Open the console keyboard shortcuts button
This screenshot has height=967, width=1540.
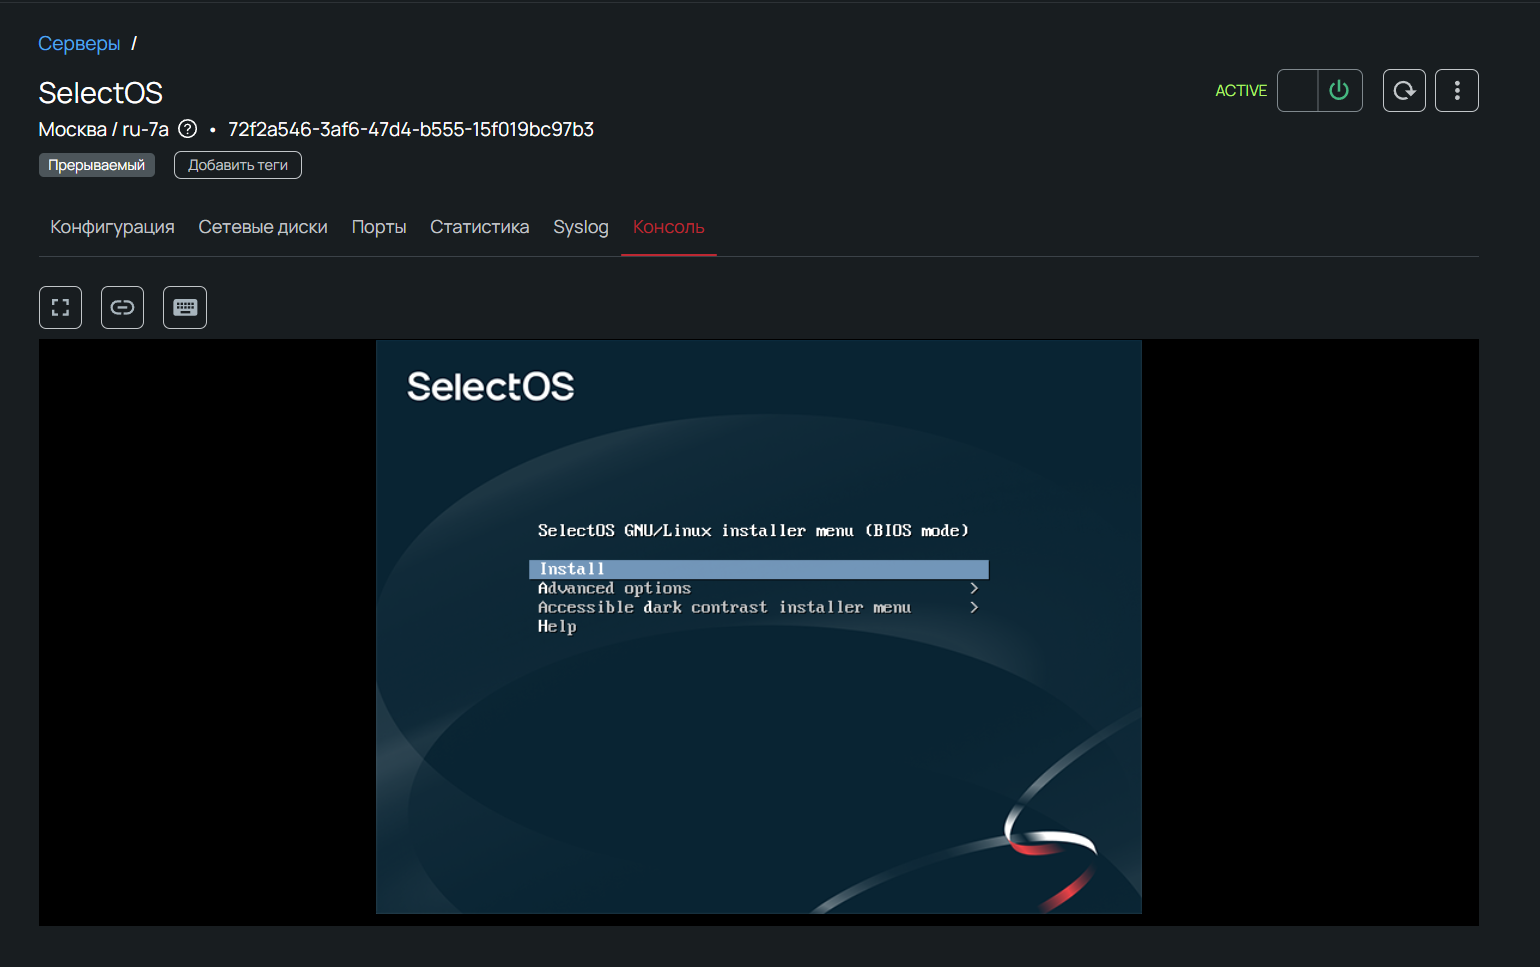pos(185,307)
